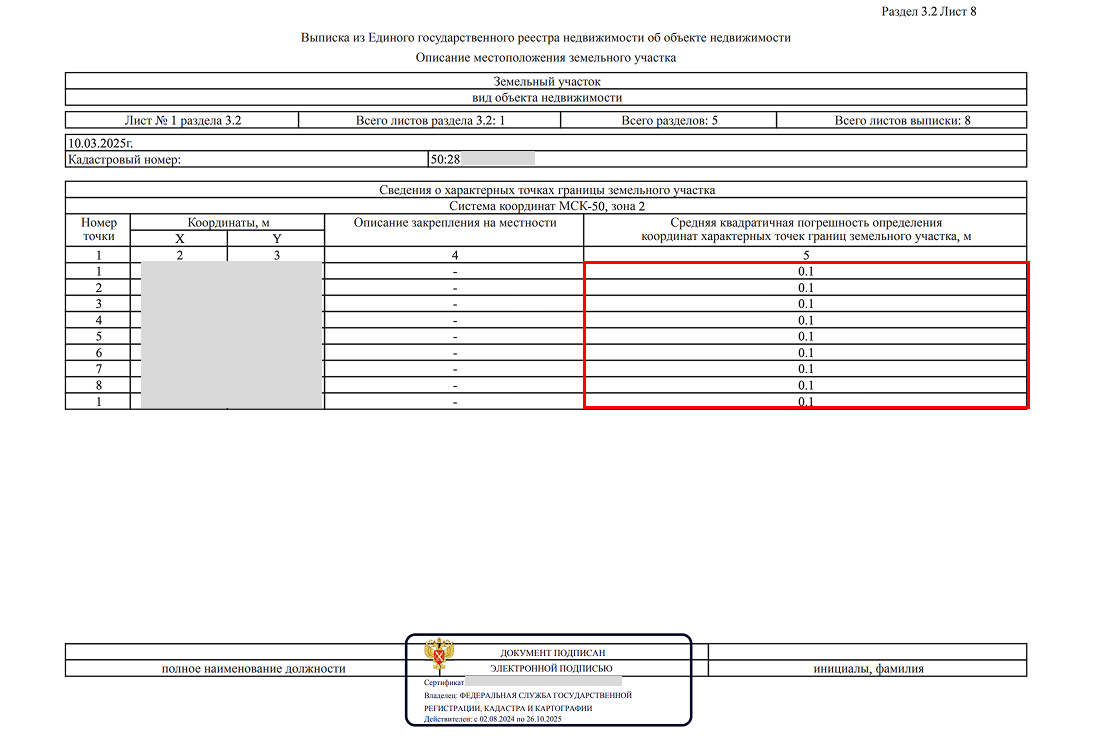1093x750 pixels.
Task: Click the dash in point 3's description cell
Action: pos(454,305)
